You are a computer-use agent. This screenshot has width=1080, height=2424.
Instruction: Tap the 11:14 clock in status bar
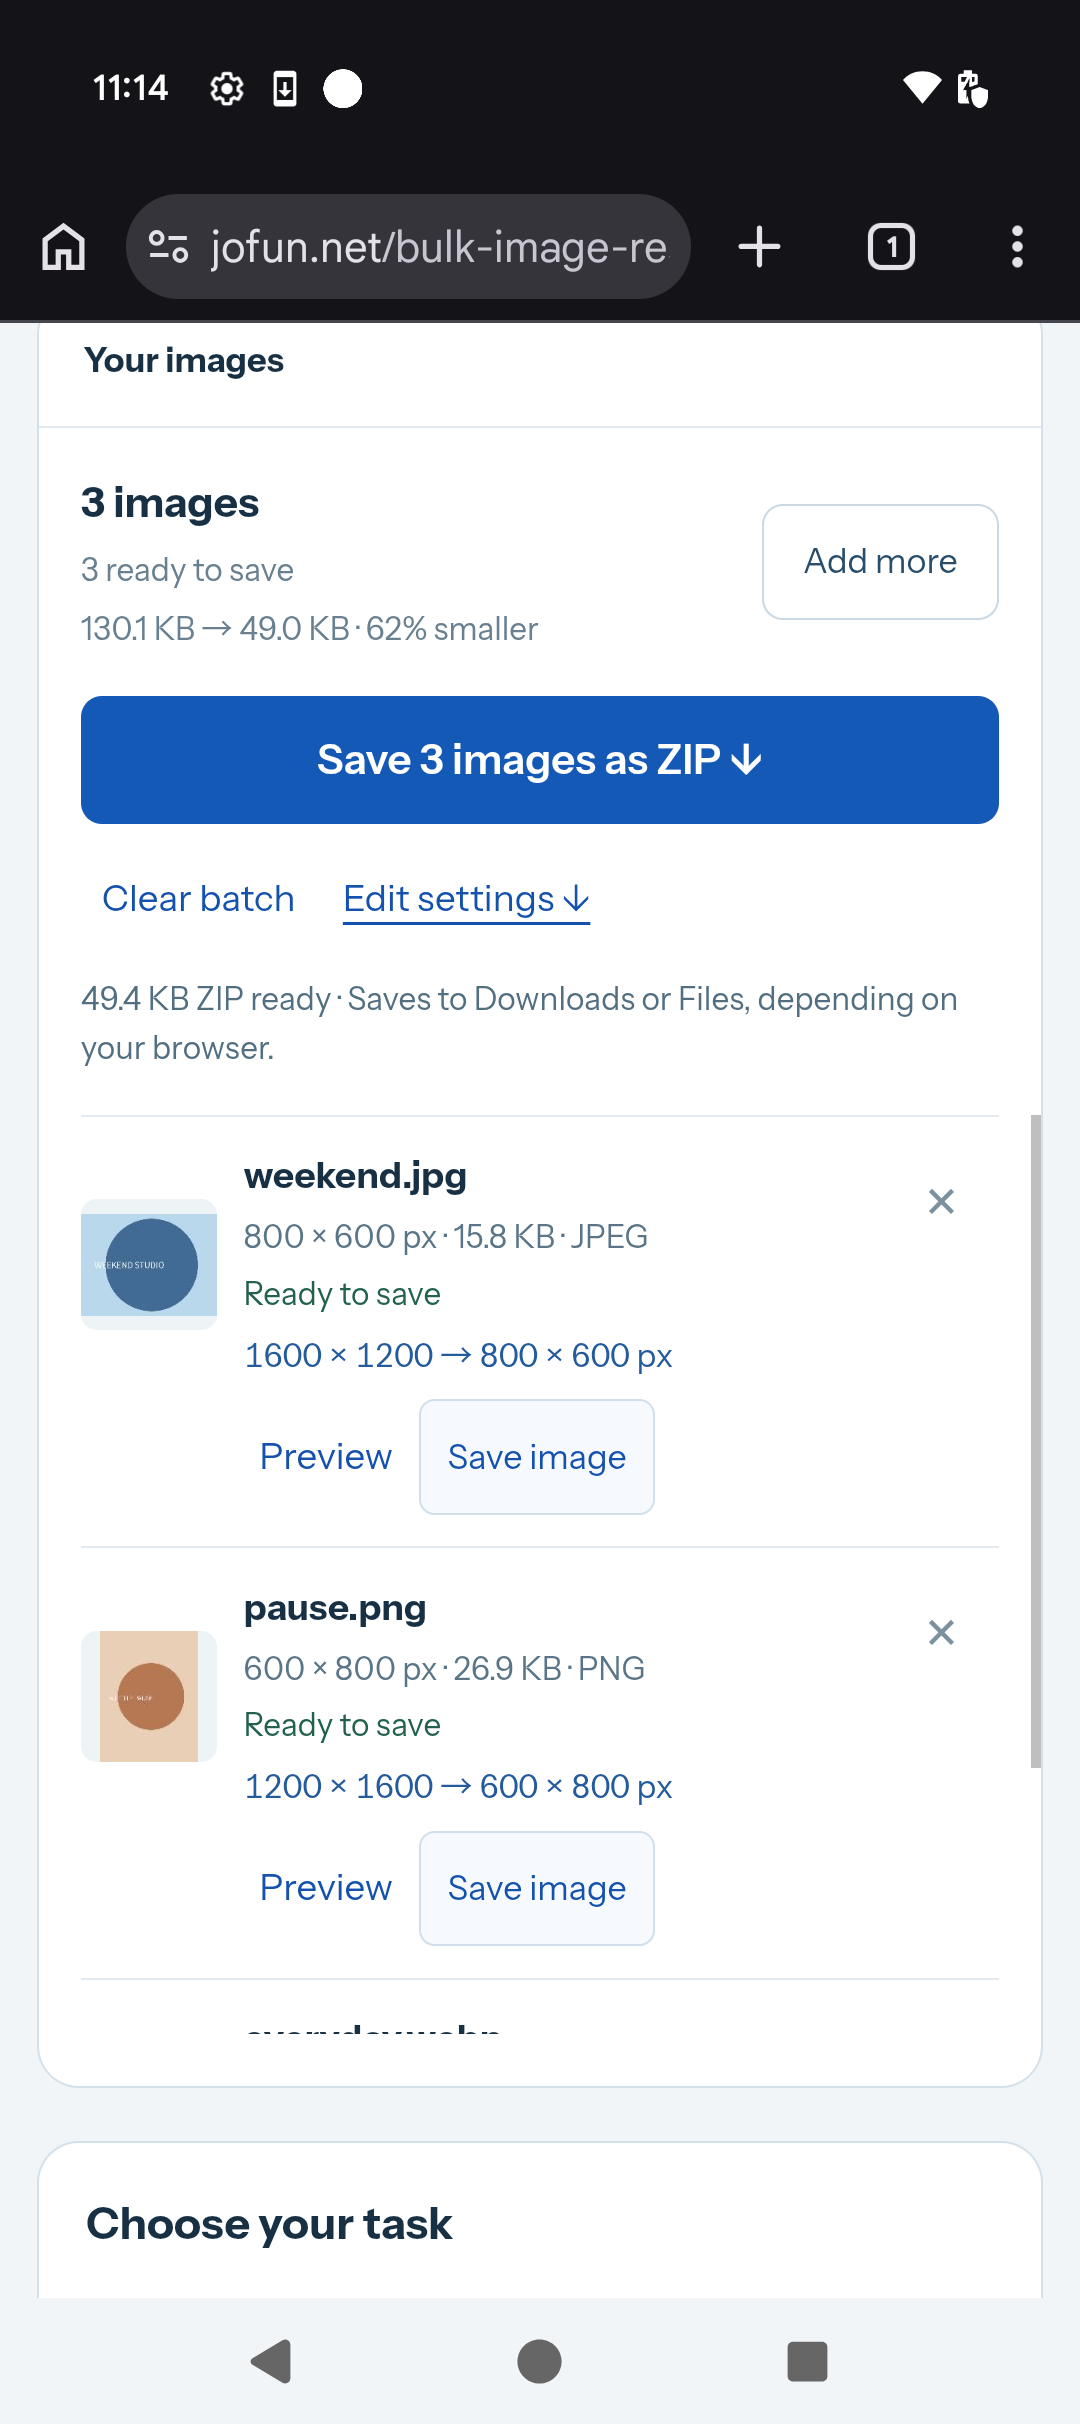130,88
